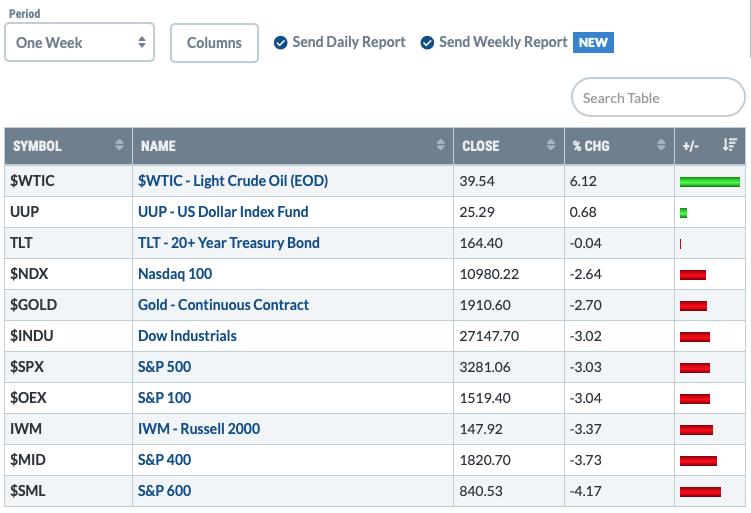
Task: Open the Gold - Continuous Contract link
Action: tap(223, 305)
